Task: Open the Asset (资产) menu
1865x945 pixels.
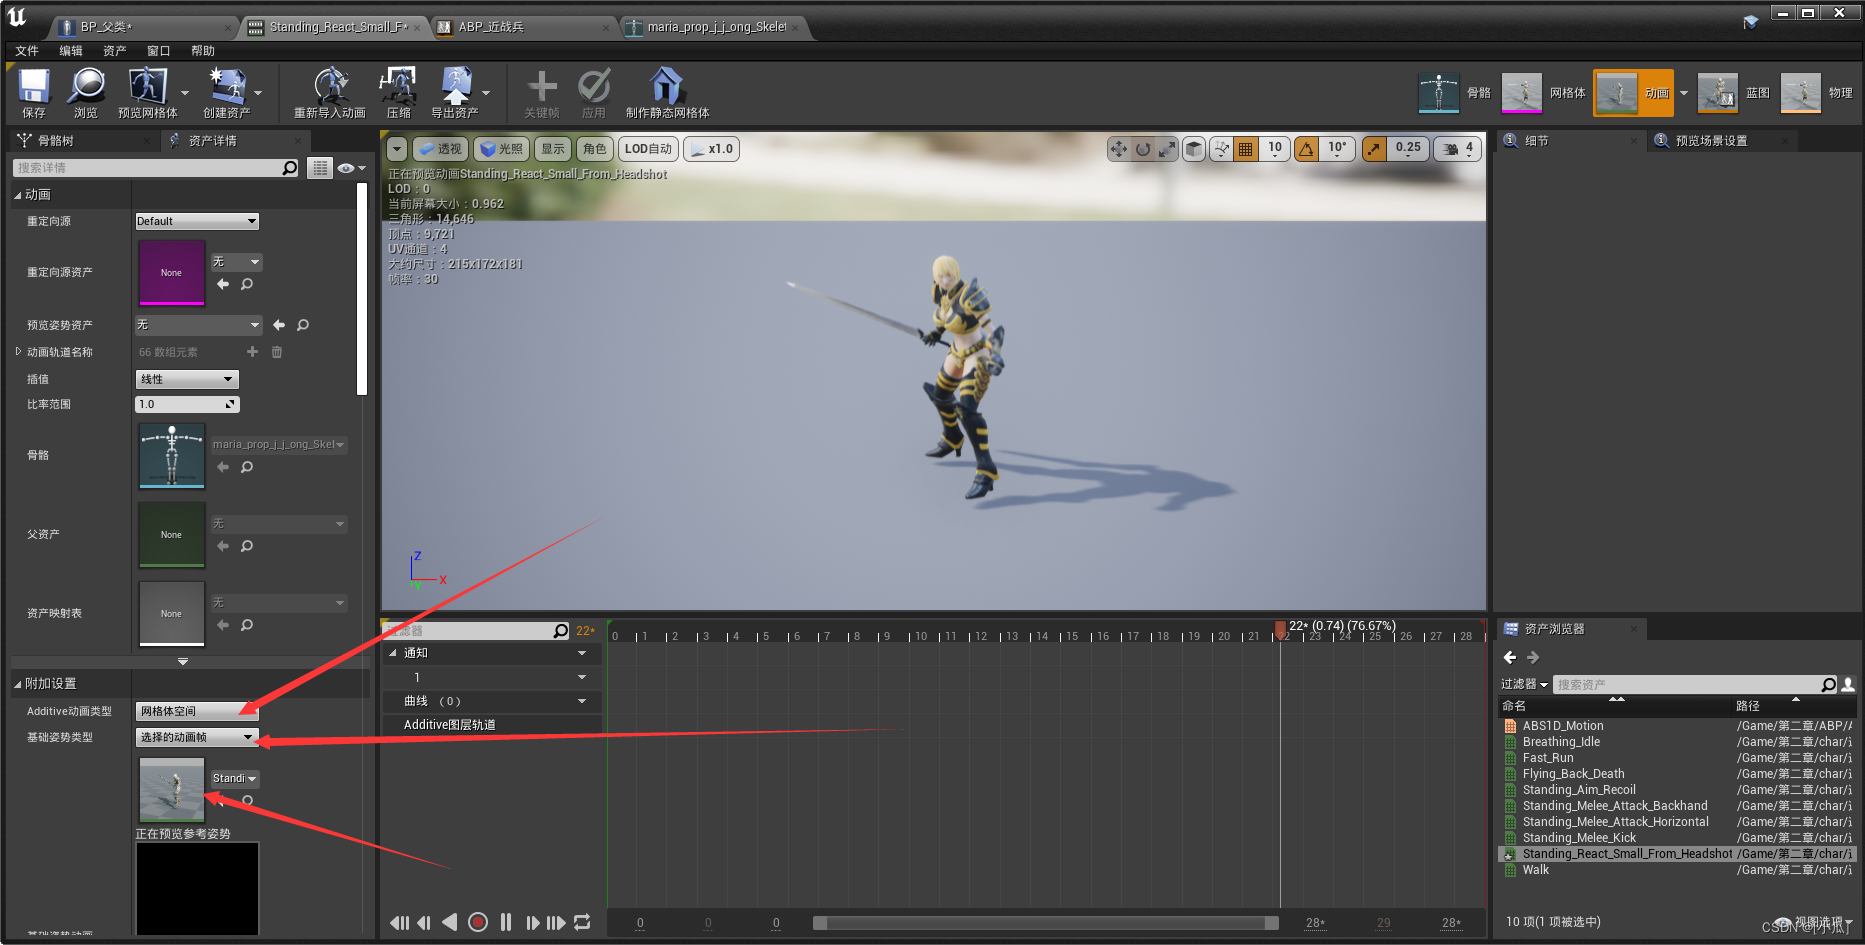Action: tap(115, 51)
